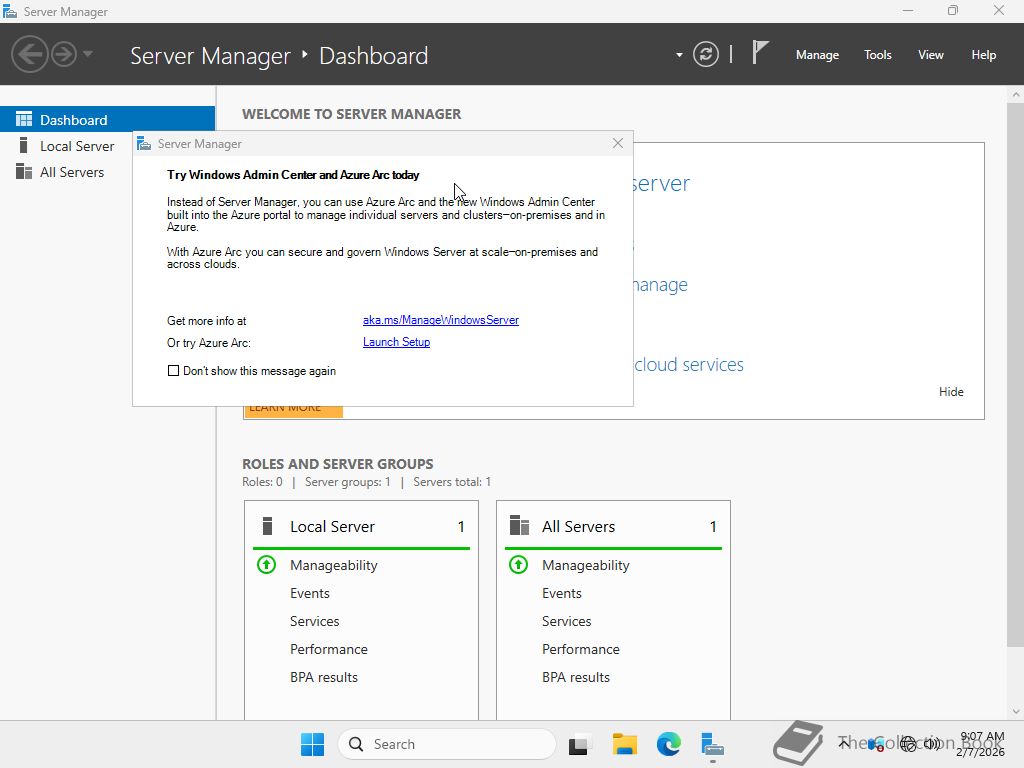Open the notifications flag icon
This screenshot has width=1024, height=768.
click(760, 54)
